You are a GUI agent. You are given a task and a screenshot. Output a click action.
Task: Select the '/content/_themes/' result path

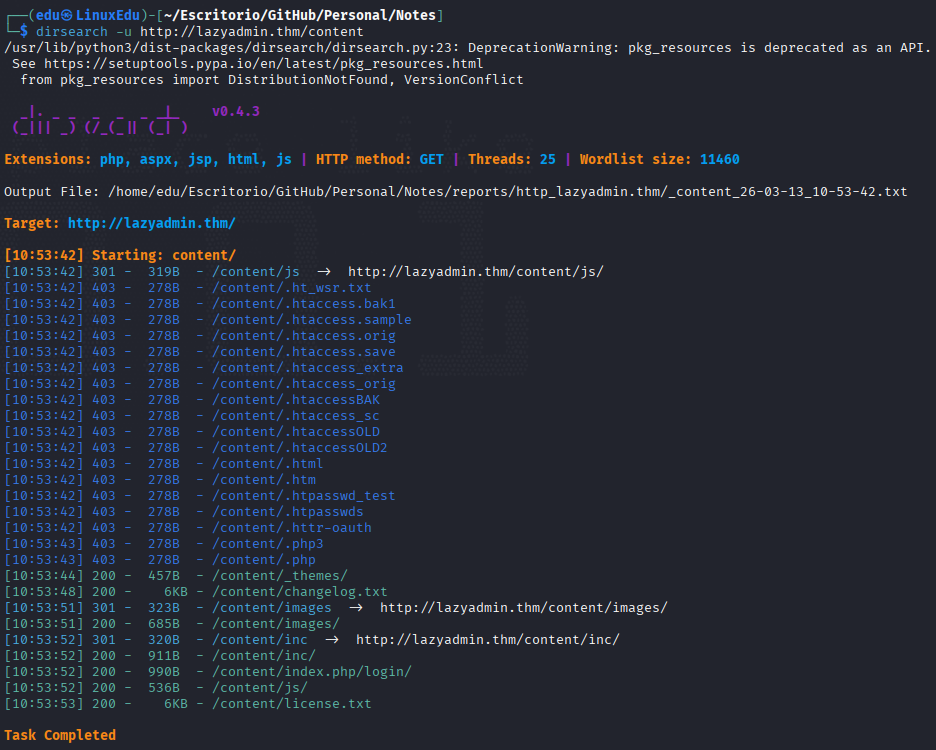(x=280, y=576)
